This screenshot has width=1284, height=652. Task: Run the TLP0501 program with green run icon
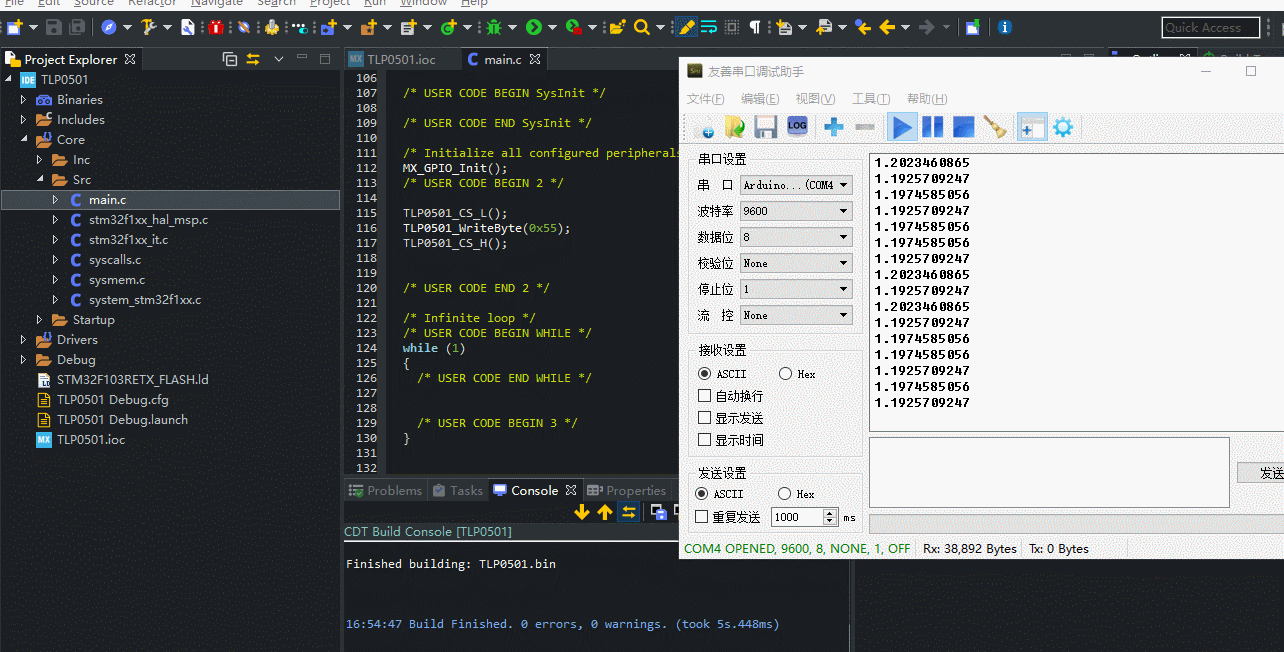(536, 27)
